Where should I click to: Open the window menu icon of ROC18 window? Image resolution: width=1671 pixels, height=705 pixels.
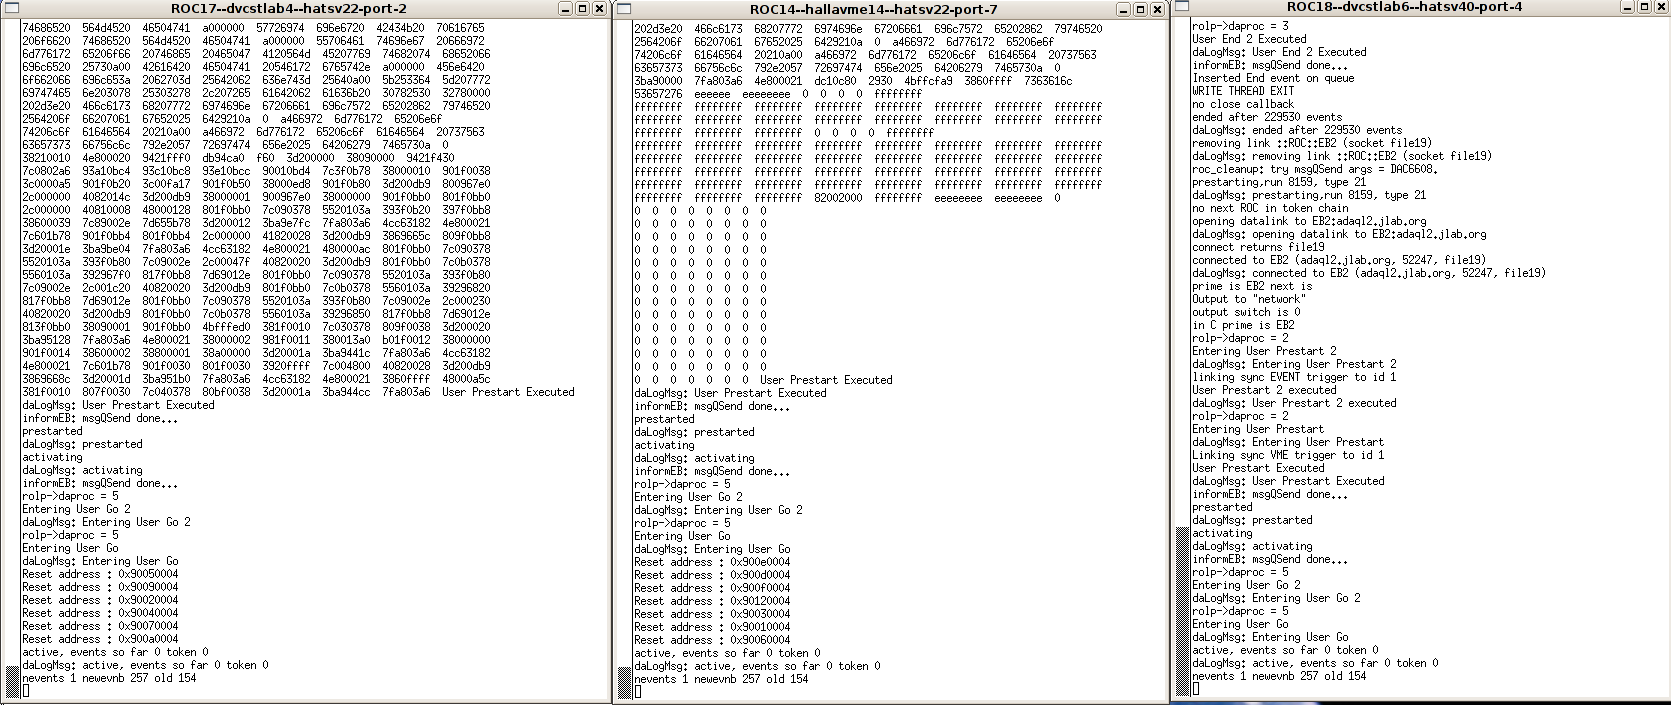point(1180,7)
